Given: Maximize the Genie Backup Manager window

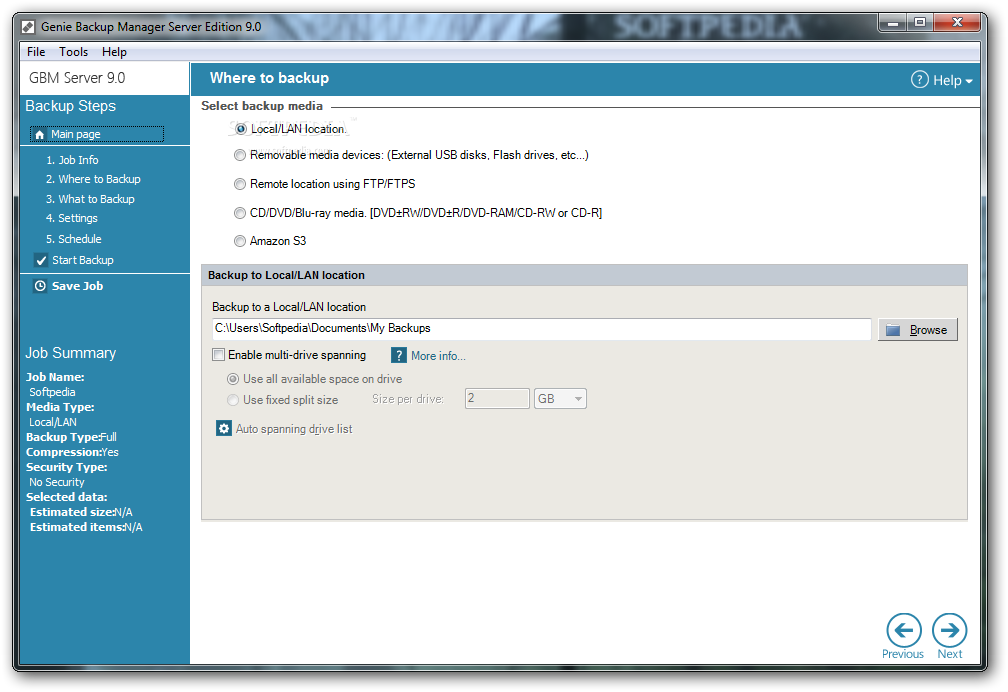Looking at the screenshot, I should pyautogui.click(x=920, y=23).
